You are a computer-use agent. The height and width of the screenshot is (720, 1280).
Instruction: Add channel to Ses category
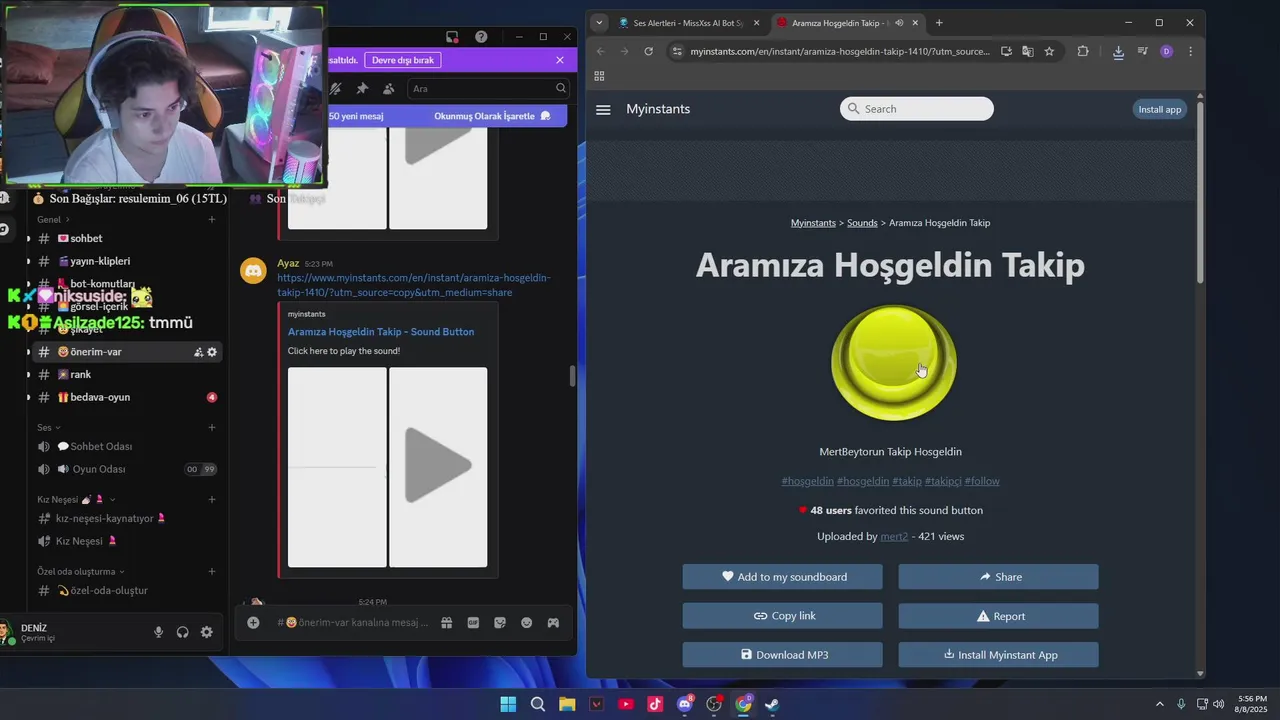[212, 427]
